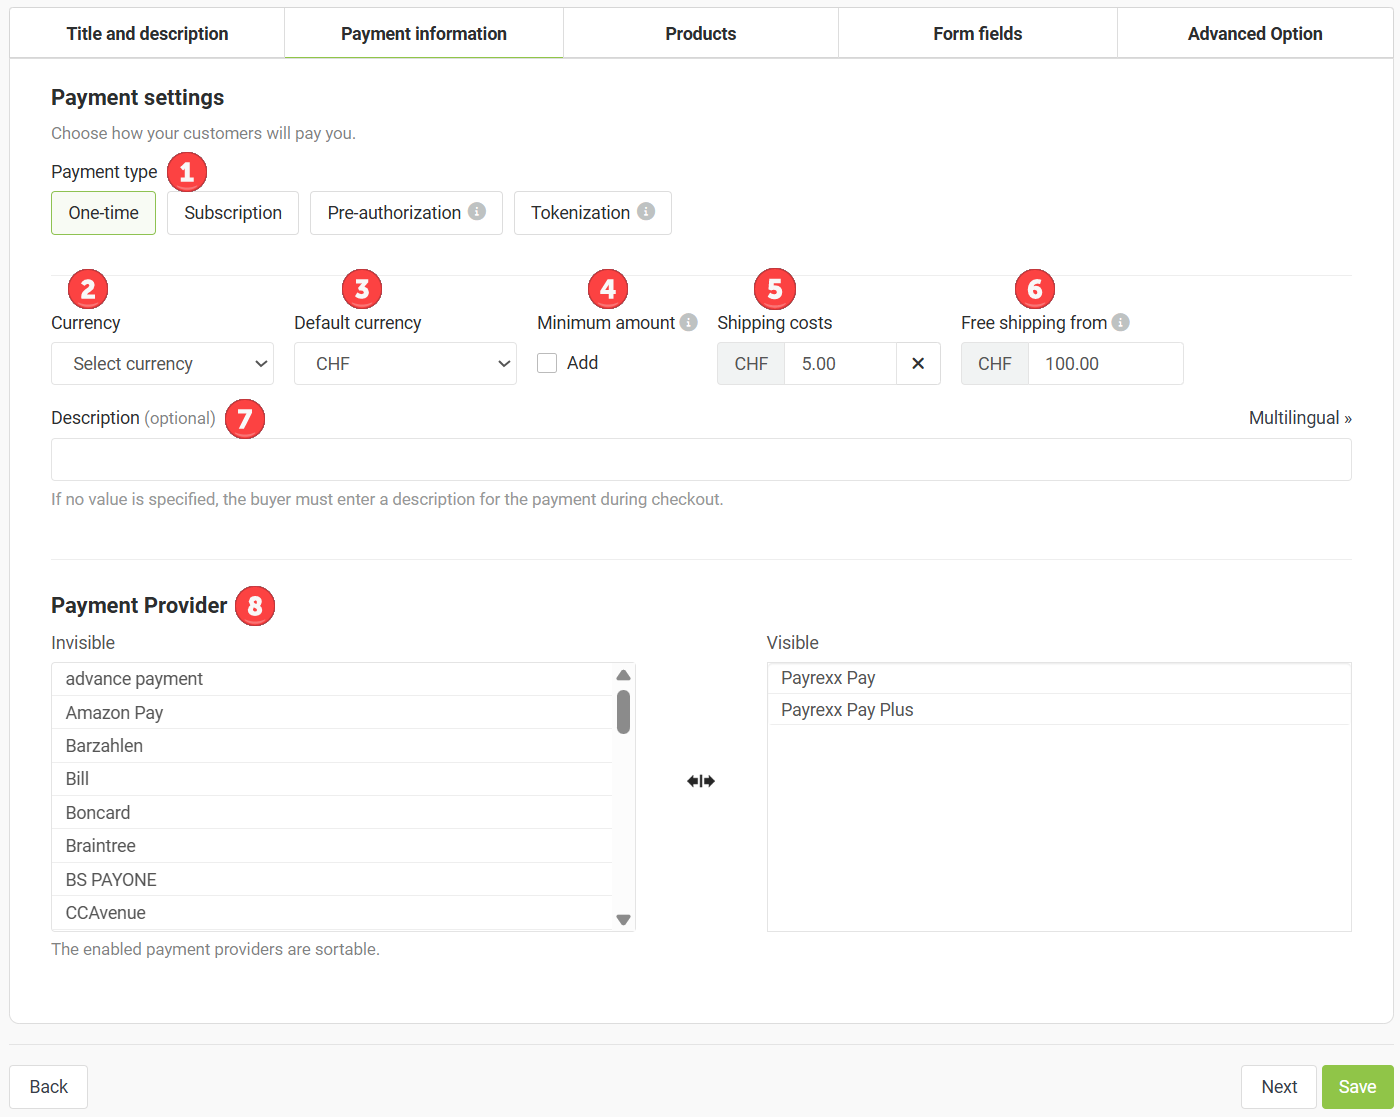Click into the Description text field
1400x1117 pixels.
[x=700, y=460]
